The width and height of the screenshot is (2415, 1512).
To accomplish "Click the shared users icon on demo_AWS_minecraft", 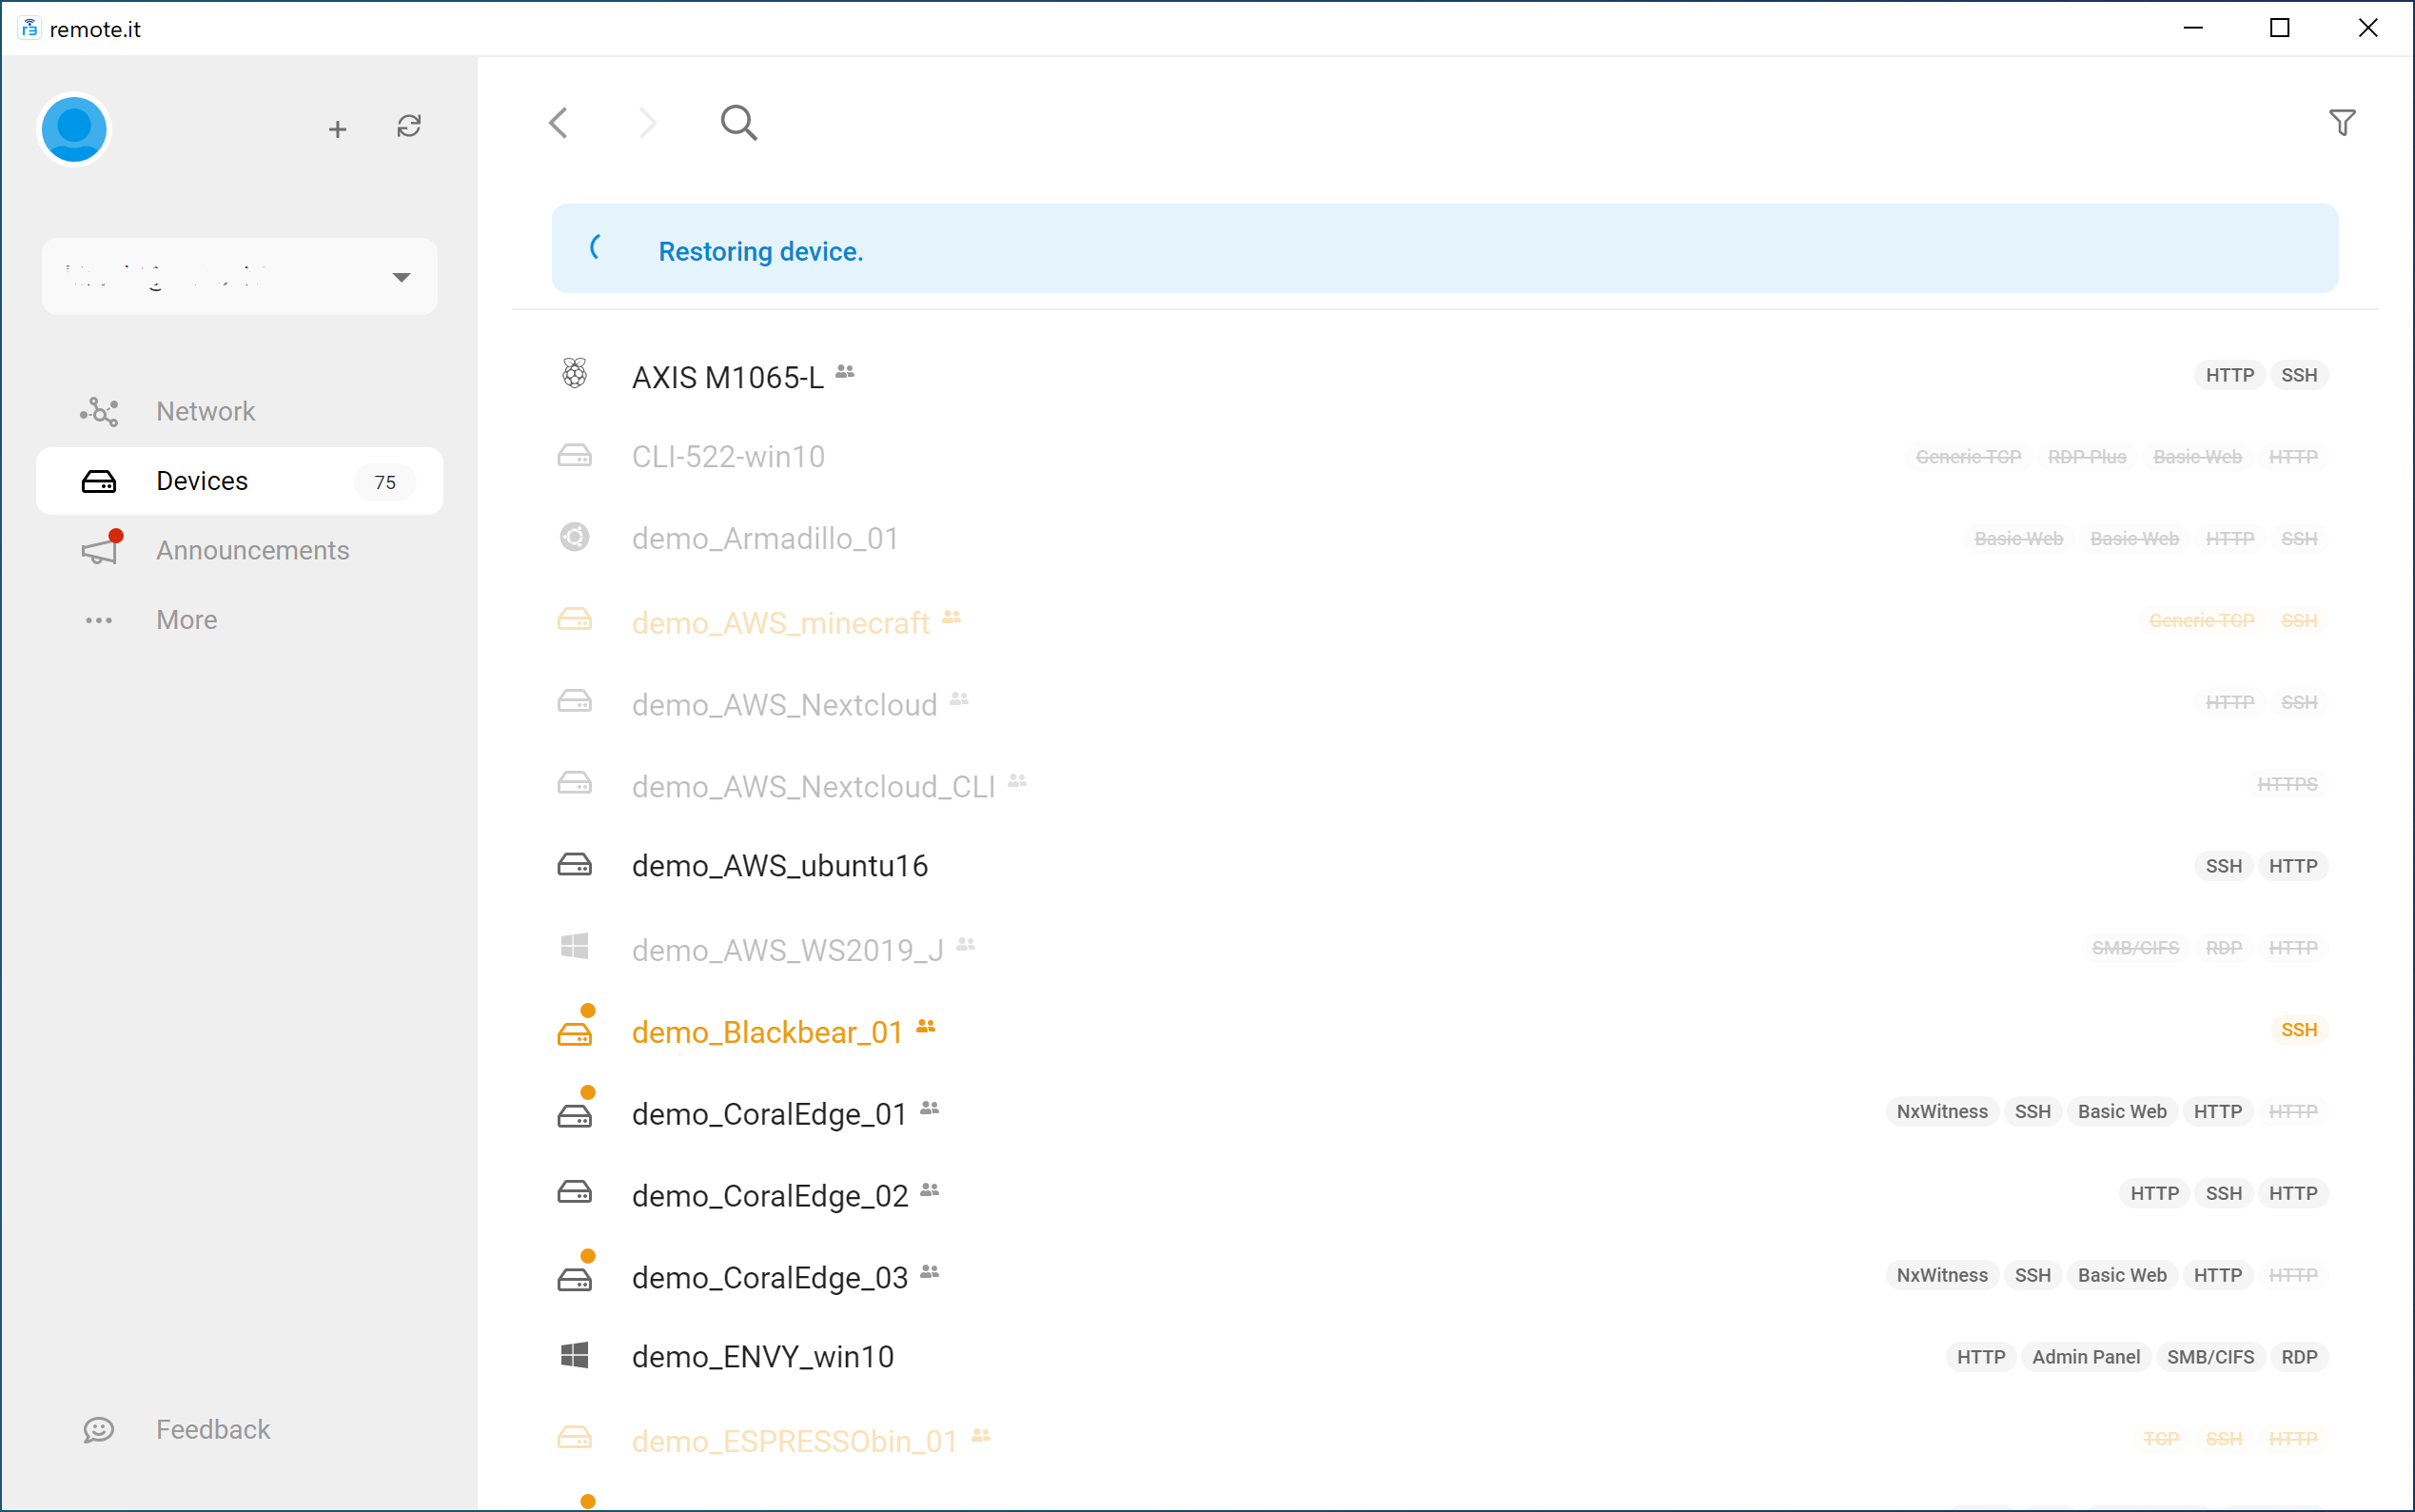I will point(951,617).
